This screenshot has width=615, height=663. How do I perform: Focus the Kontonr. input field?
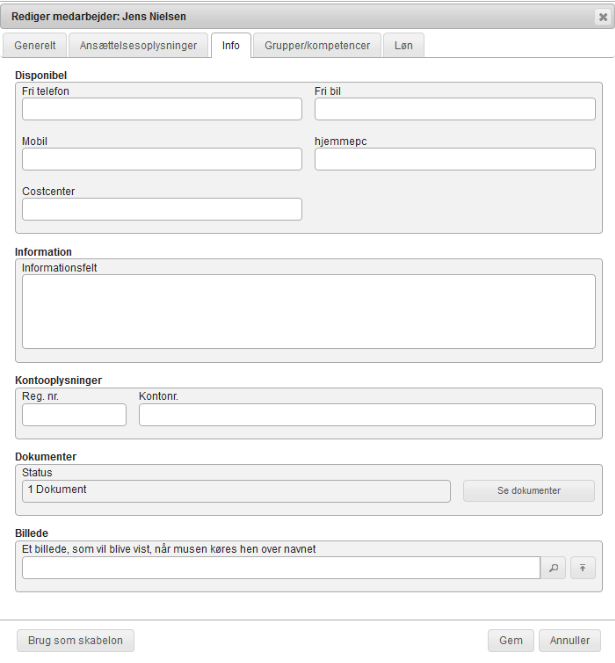[x=367, y=415]
